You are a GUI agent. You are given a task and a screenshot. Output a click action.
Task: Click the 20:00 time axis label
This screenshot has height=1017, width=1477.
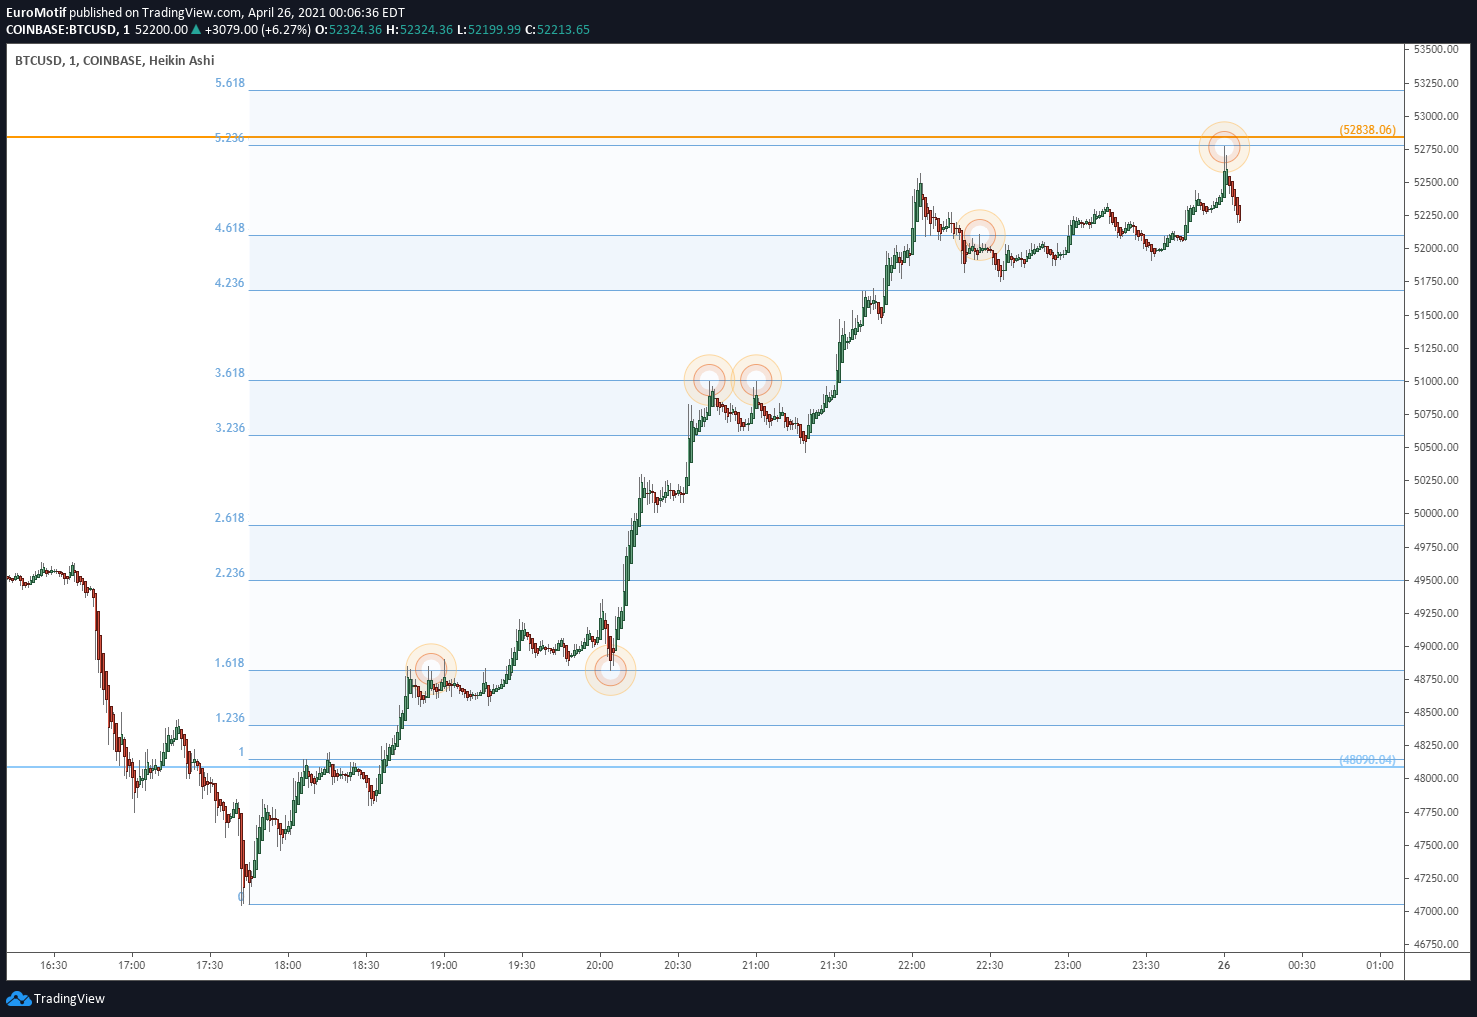coord(600,965)
